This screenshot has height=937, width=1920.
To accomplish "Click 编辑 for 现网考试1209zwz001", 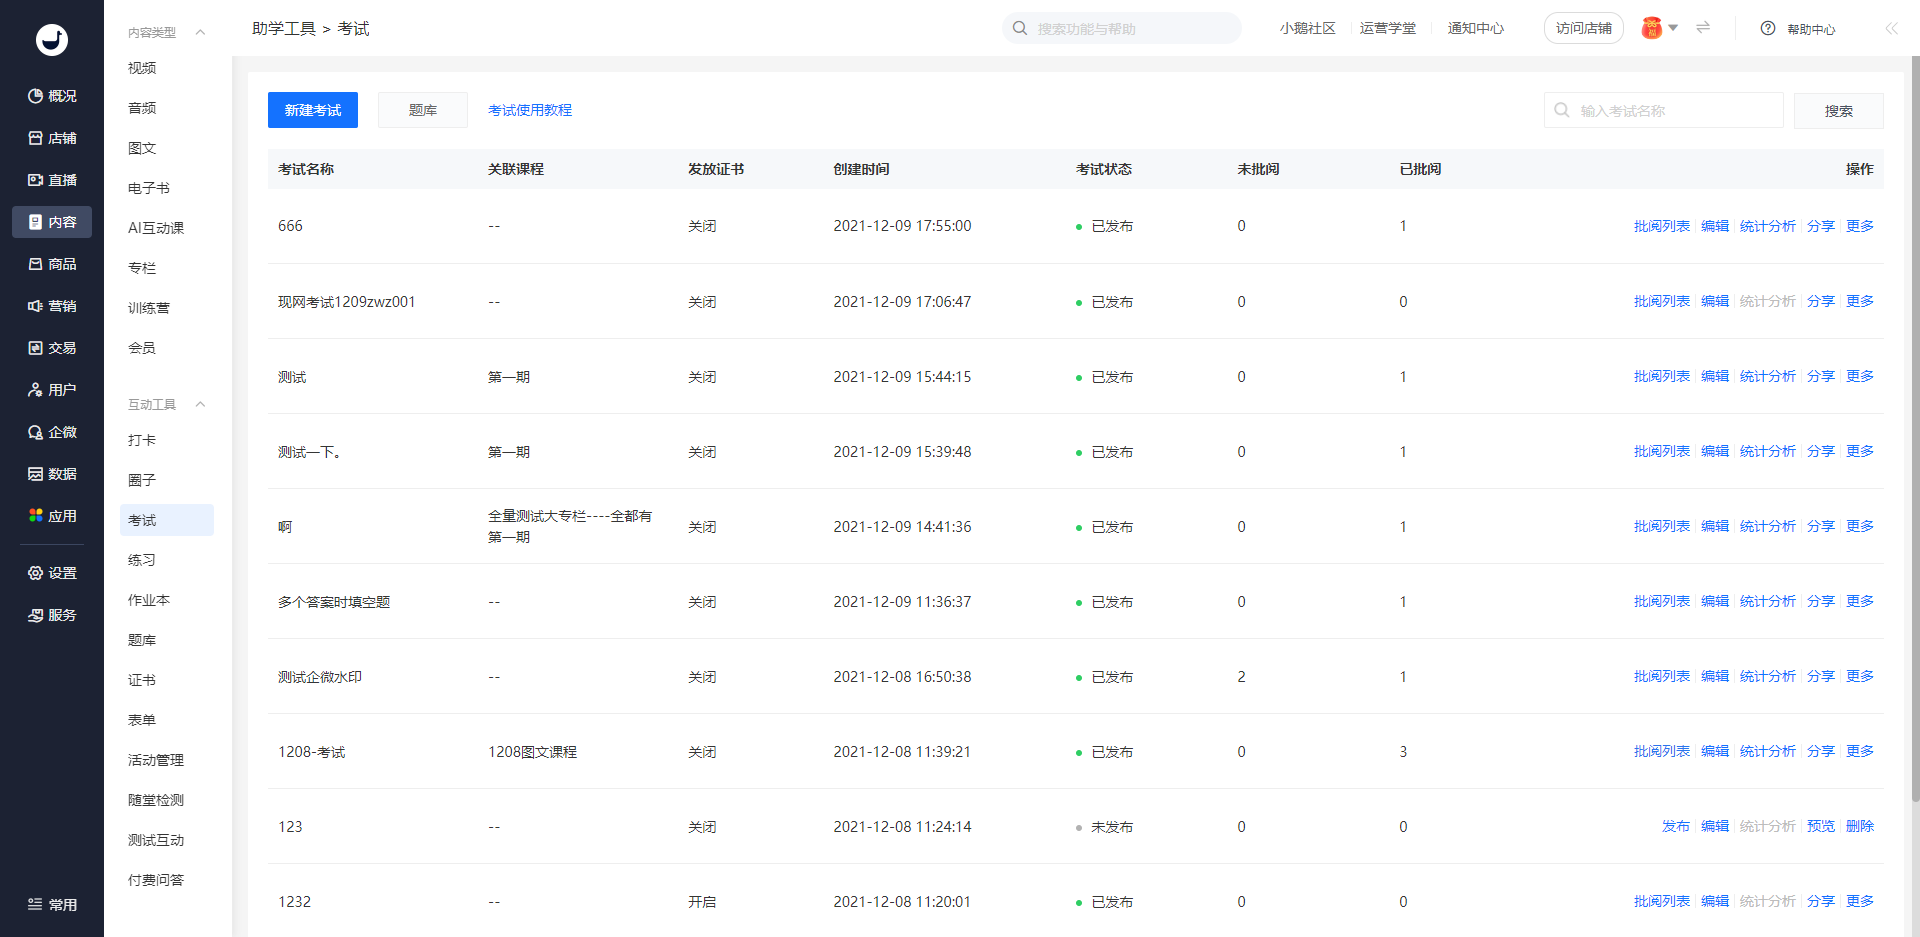I will tap(1715, 301).
